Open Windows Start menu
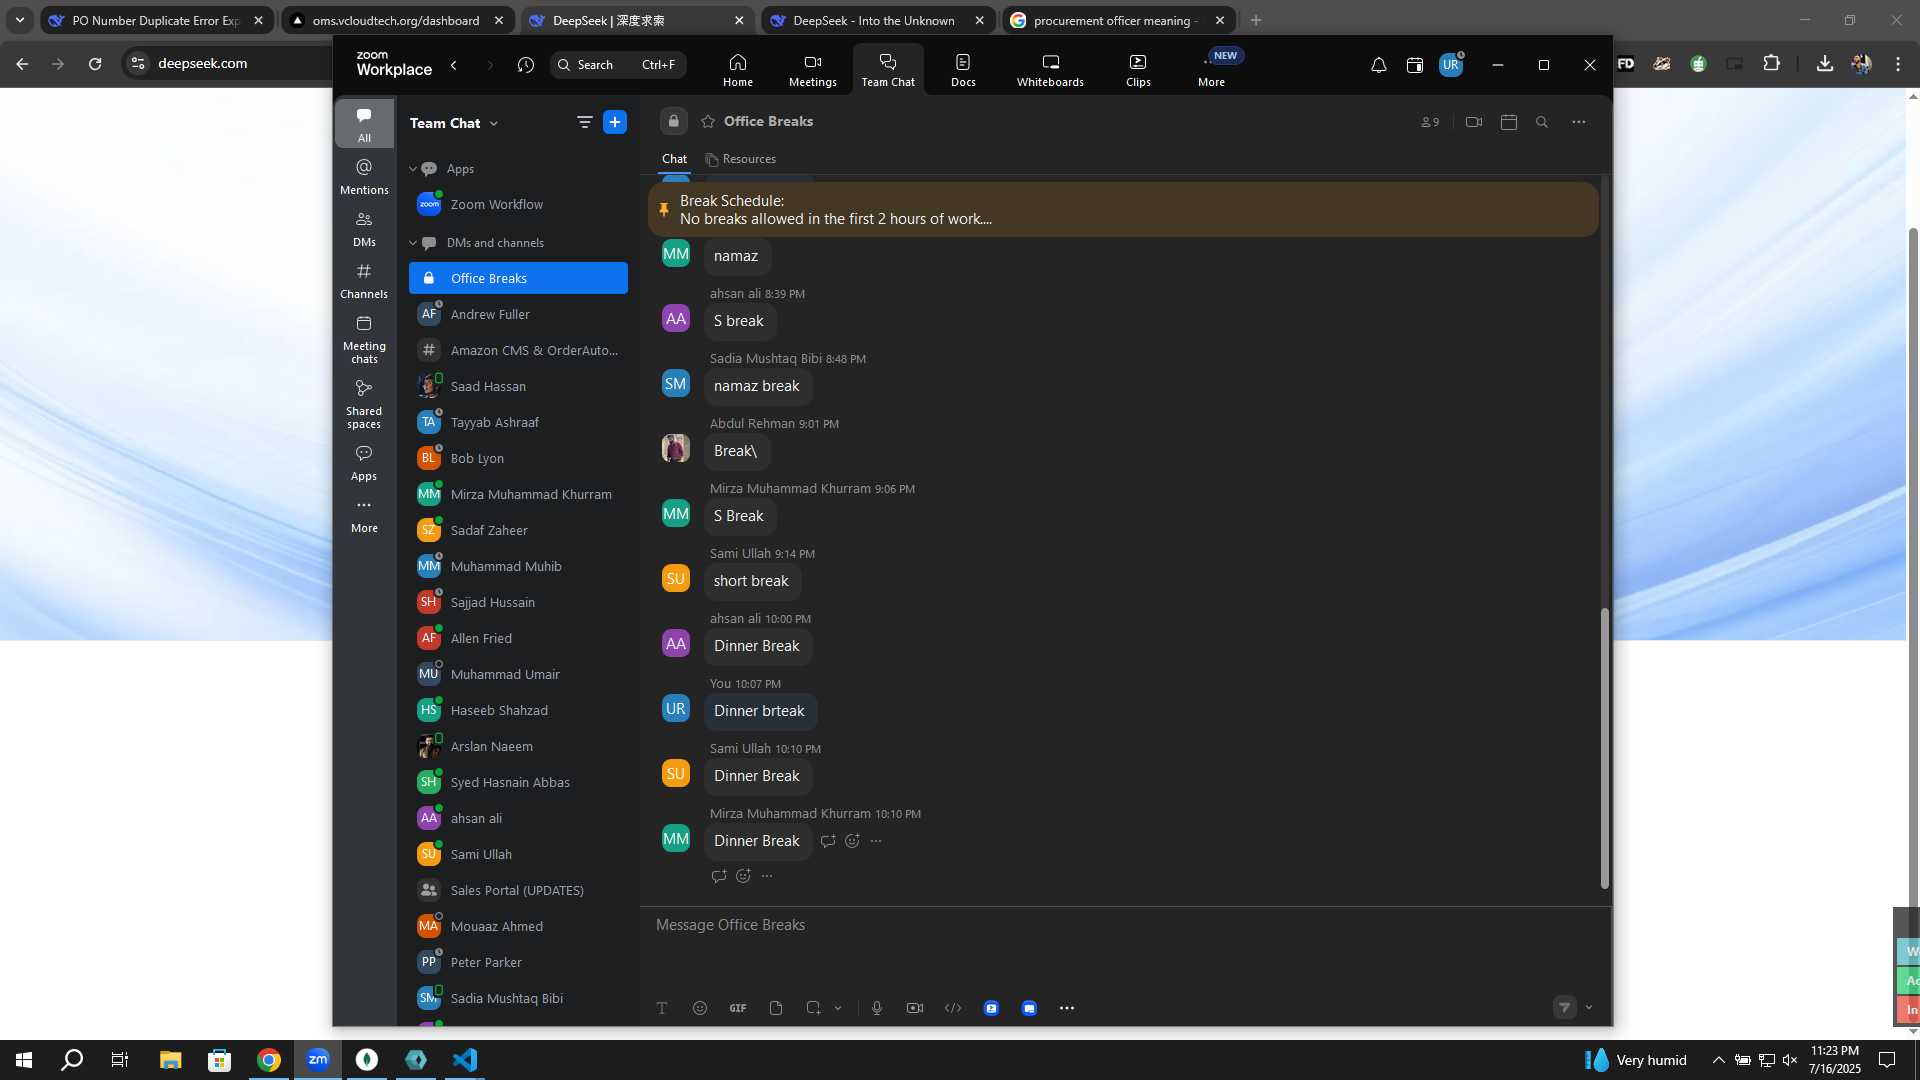This screenshot has width=1920, height=1080. (x=24, y=1060)
